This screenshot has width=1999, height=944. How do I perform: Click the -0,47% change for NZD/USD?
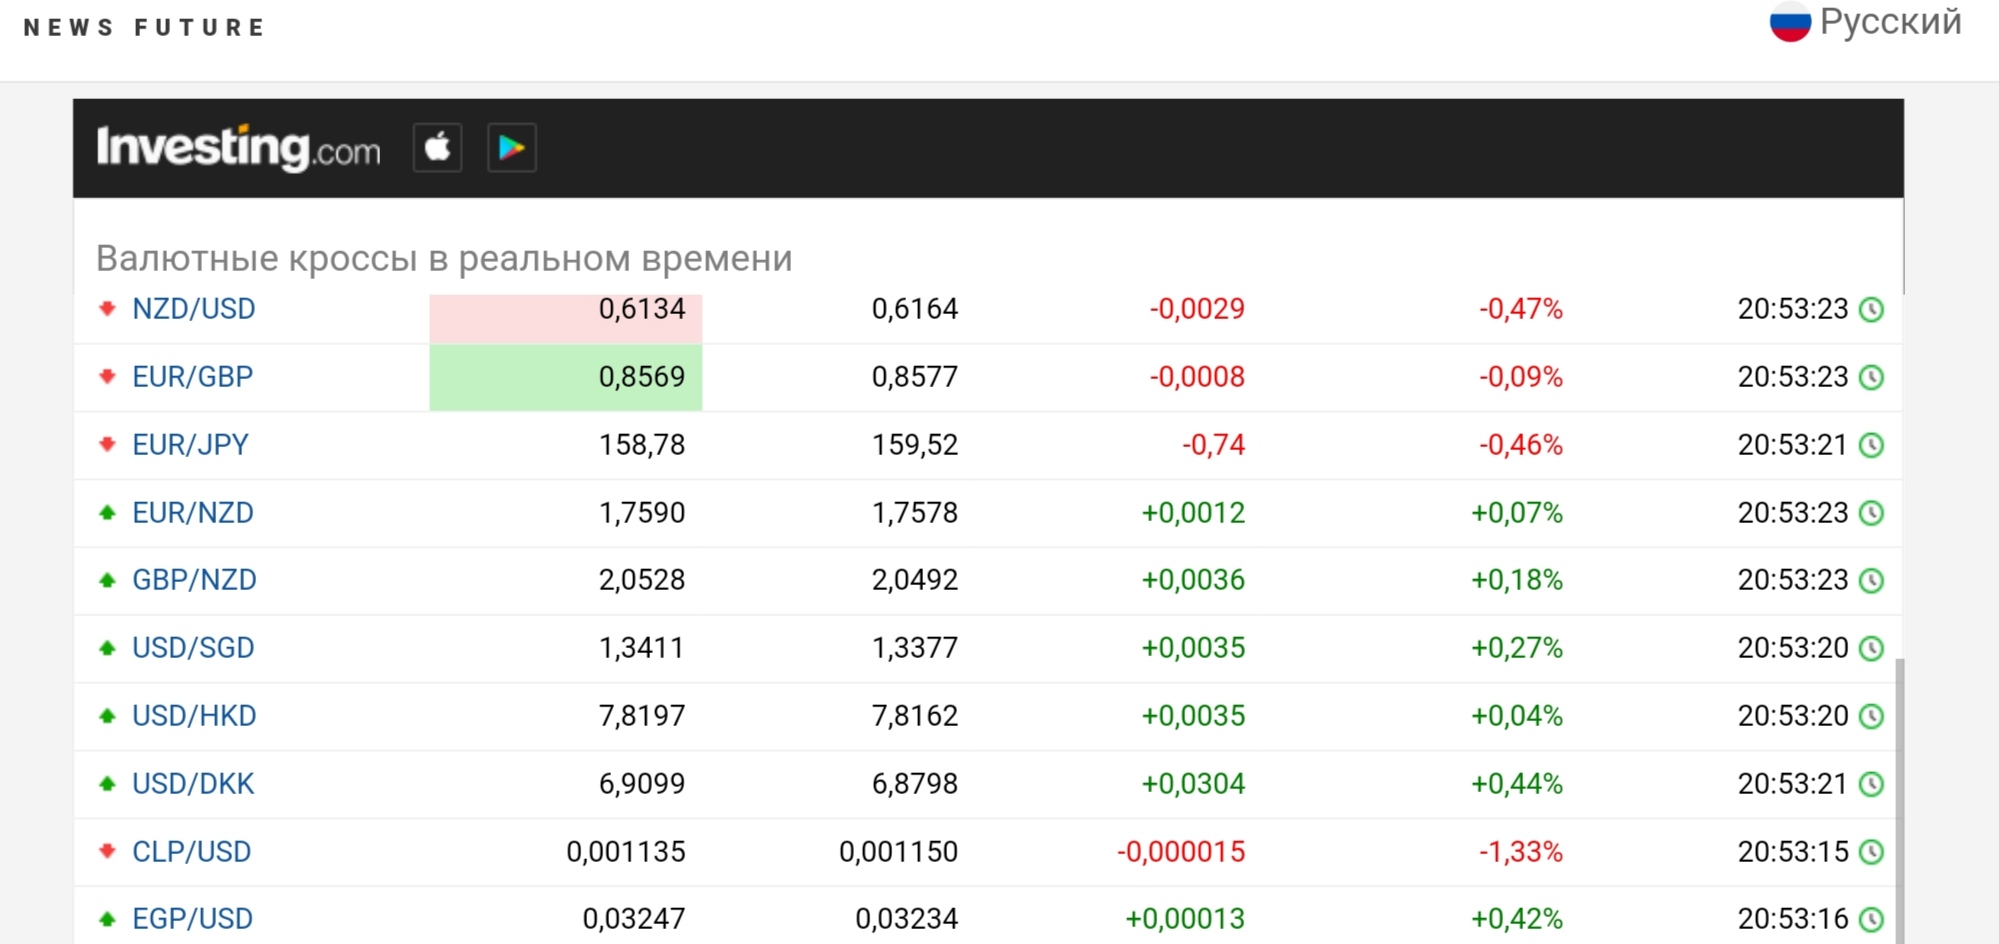(x=1521, y=309)
